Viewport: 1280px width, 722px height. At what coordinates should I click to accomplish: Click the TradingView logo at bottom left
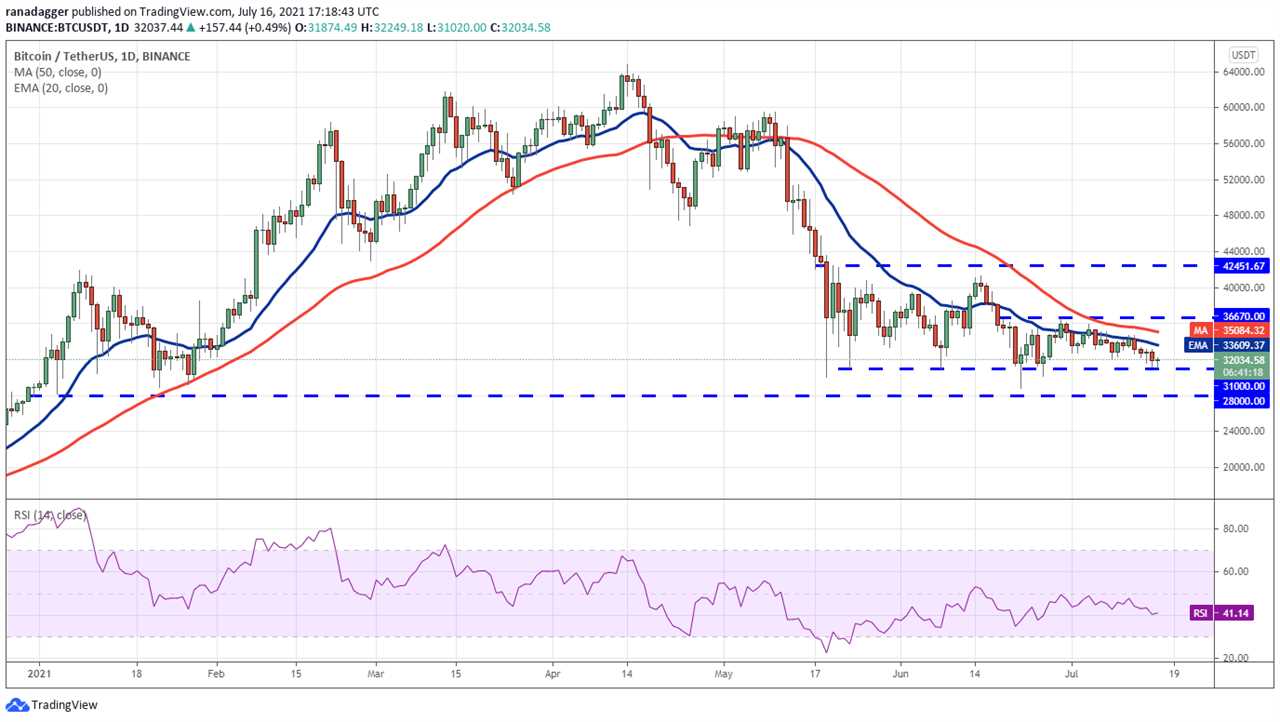pyautogui.click(x=52, y=705)
